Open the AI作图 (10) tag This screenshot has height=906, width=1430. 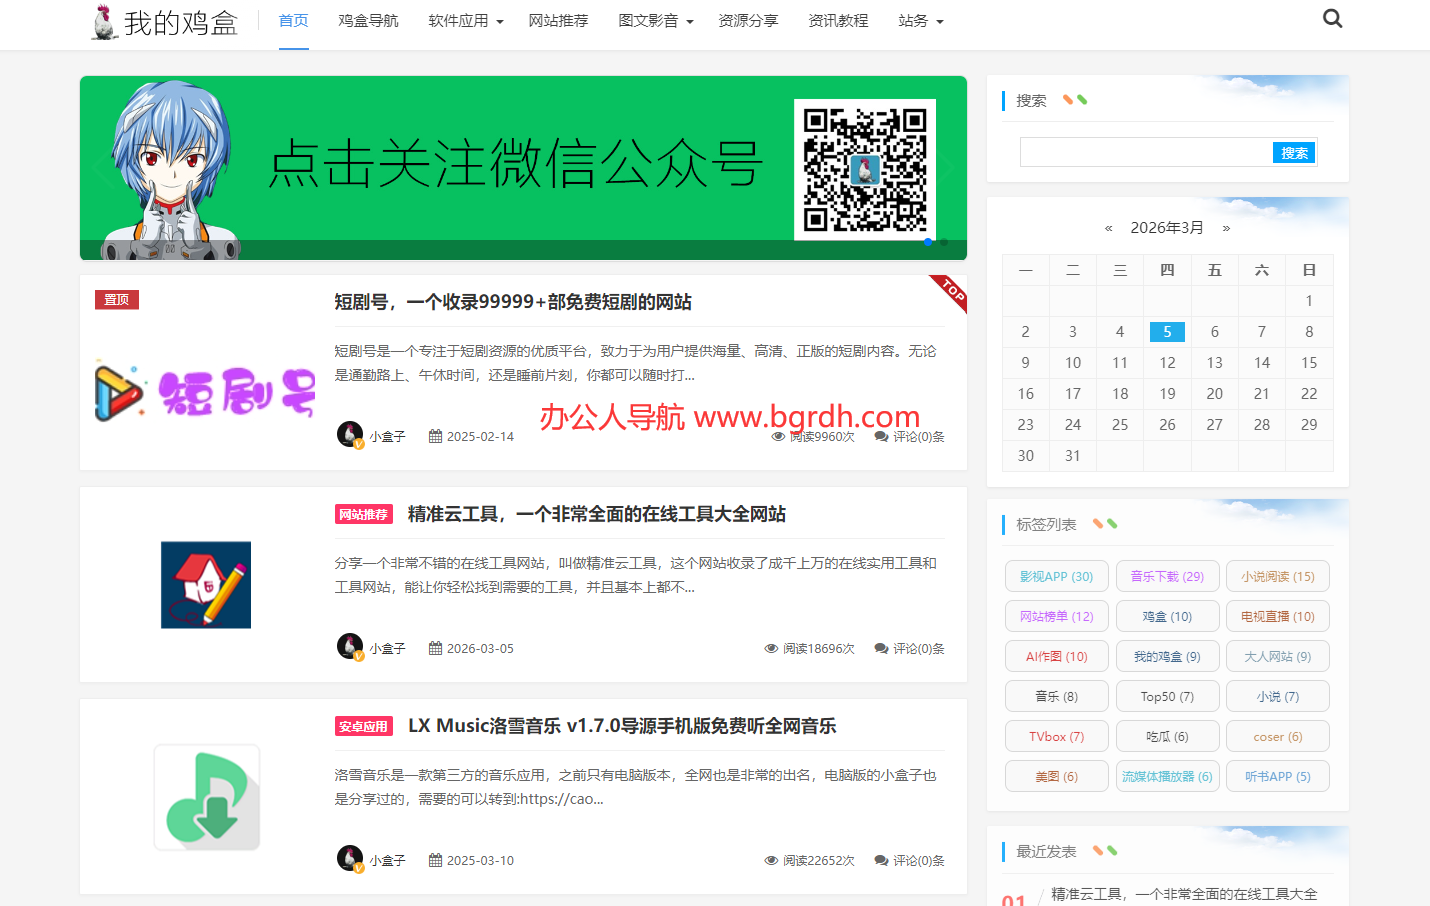click(1057, 656)
